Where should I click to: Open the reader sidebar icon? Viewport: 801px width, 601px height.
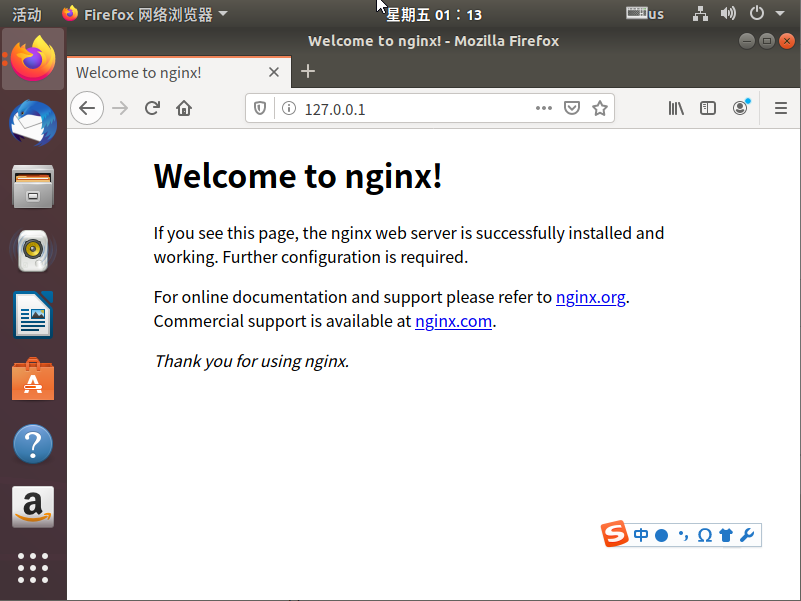click(708, 108)
